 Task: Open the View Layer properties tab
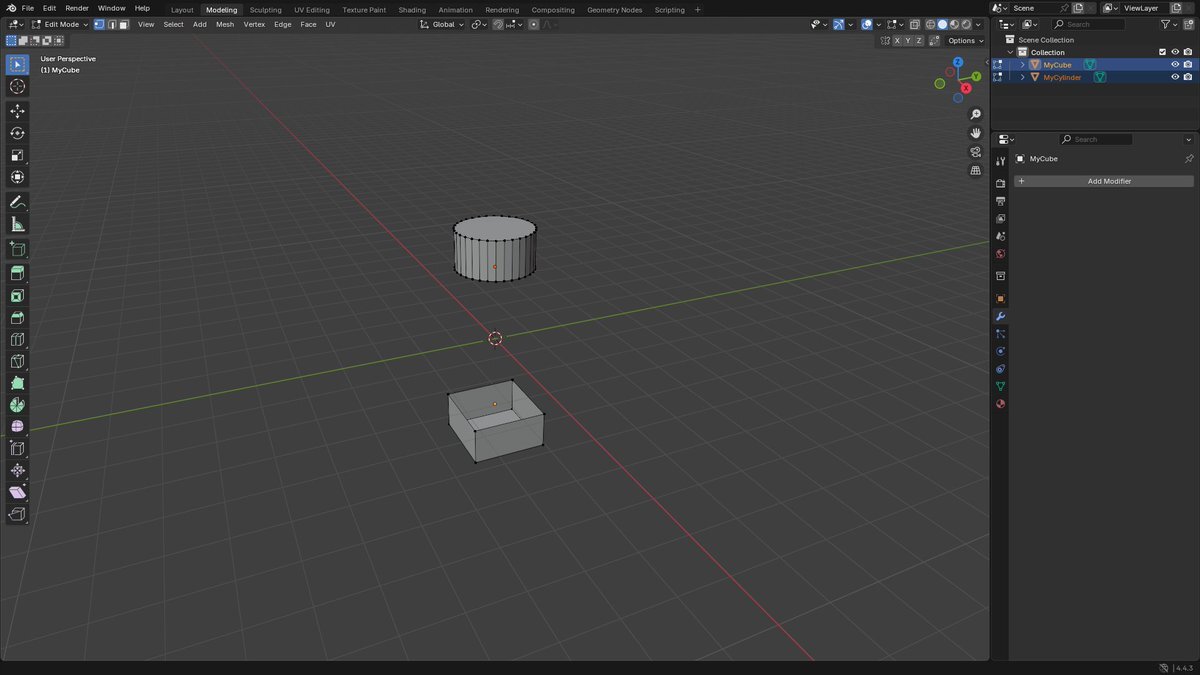tap(1000, 218)
